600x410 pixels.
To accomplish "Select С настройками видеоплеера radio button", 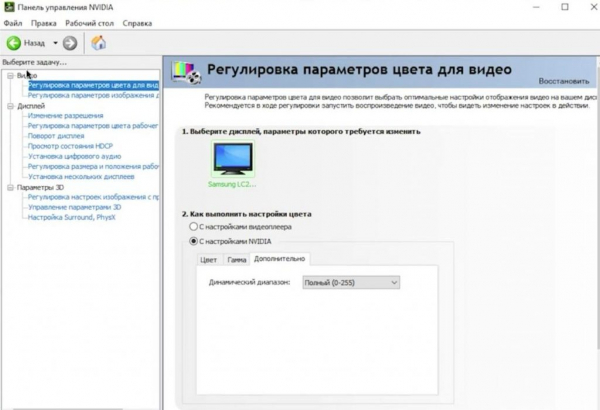I will 194,227.
